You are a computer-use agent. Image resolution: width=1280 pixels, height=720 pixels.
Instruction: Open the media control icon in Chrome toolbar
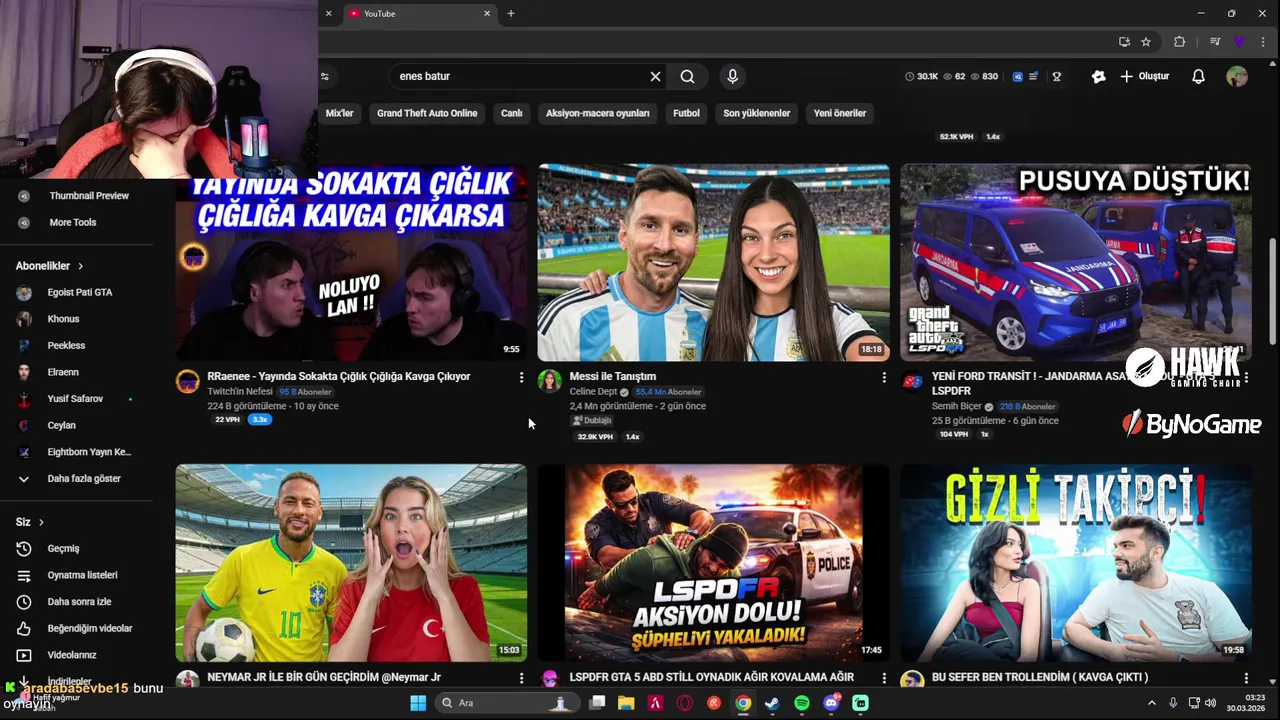point(1215,41)
